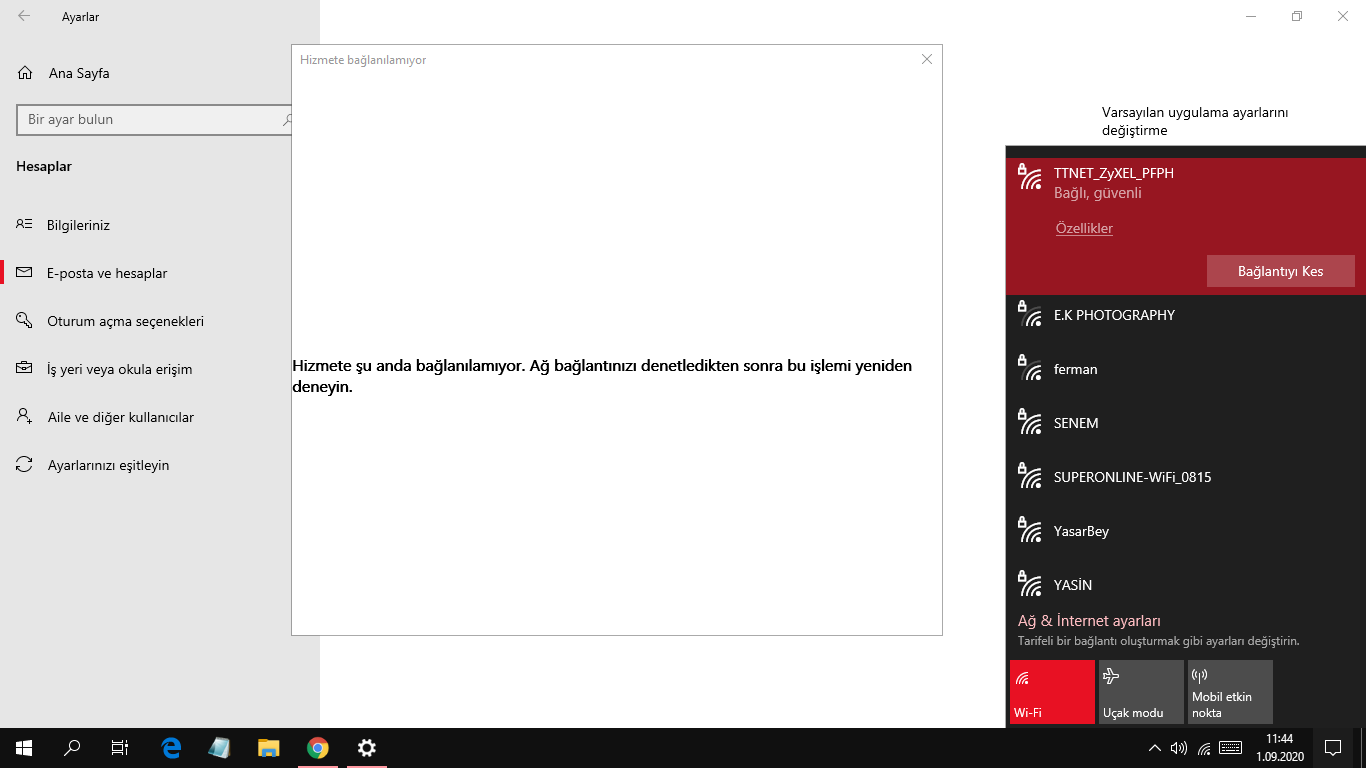The image size is (1366, 768).
Task: Open Task View on the taskbar
Action: click(x=120, y=747)
